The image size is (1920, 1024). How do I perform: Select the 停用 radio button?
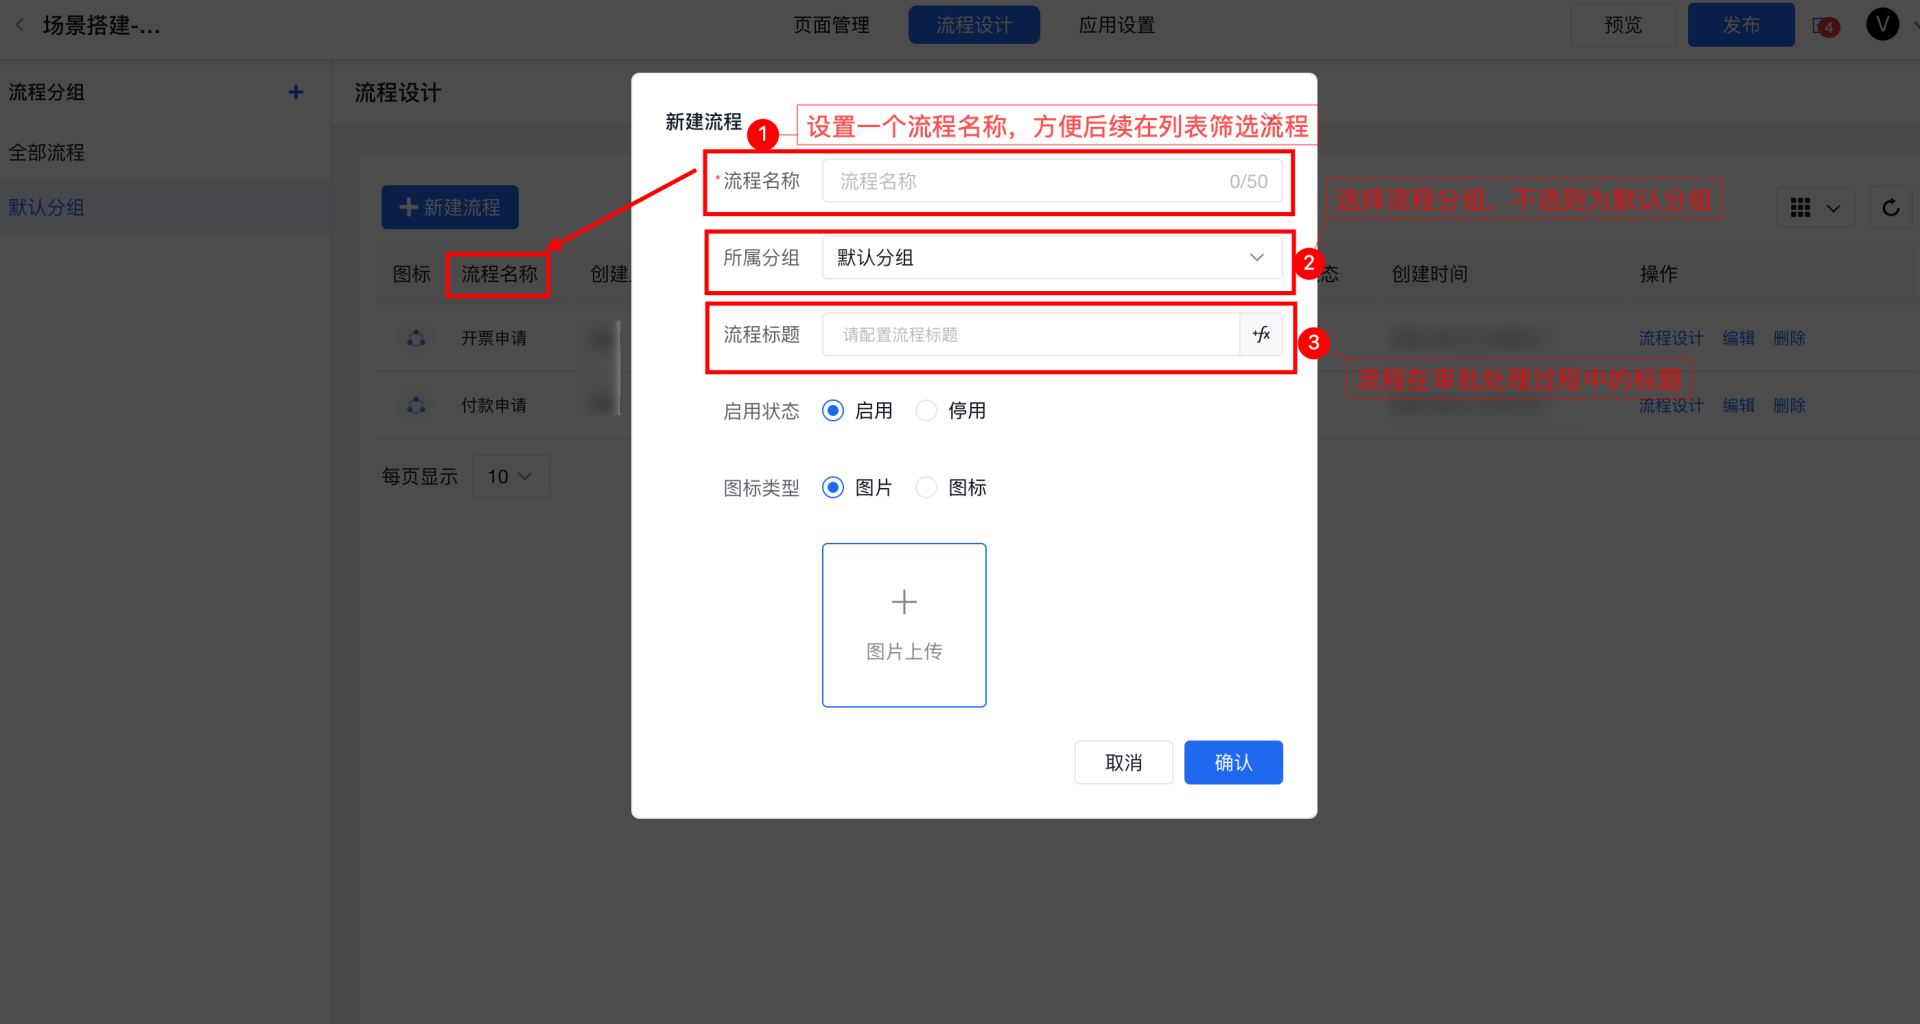point(927,411)
